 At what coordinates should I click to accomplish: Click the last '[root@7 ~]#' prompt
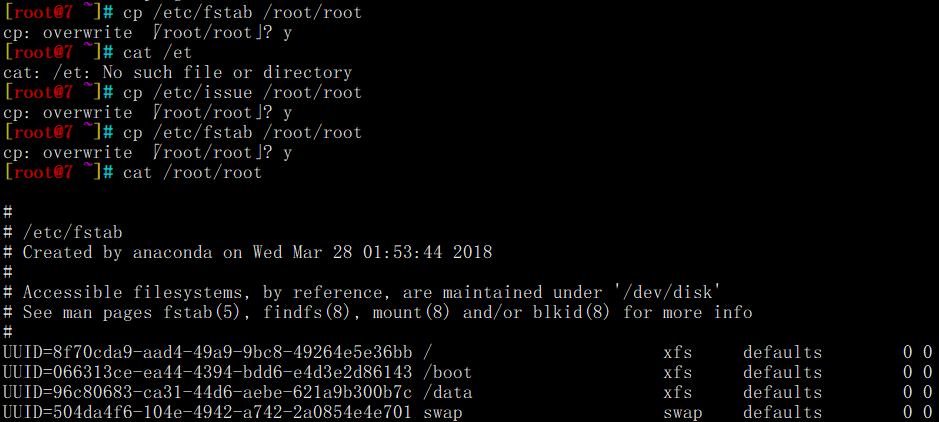point(59,172)
